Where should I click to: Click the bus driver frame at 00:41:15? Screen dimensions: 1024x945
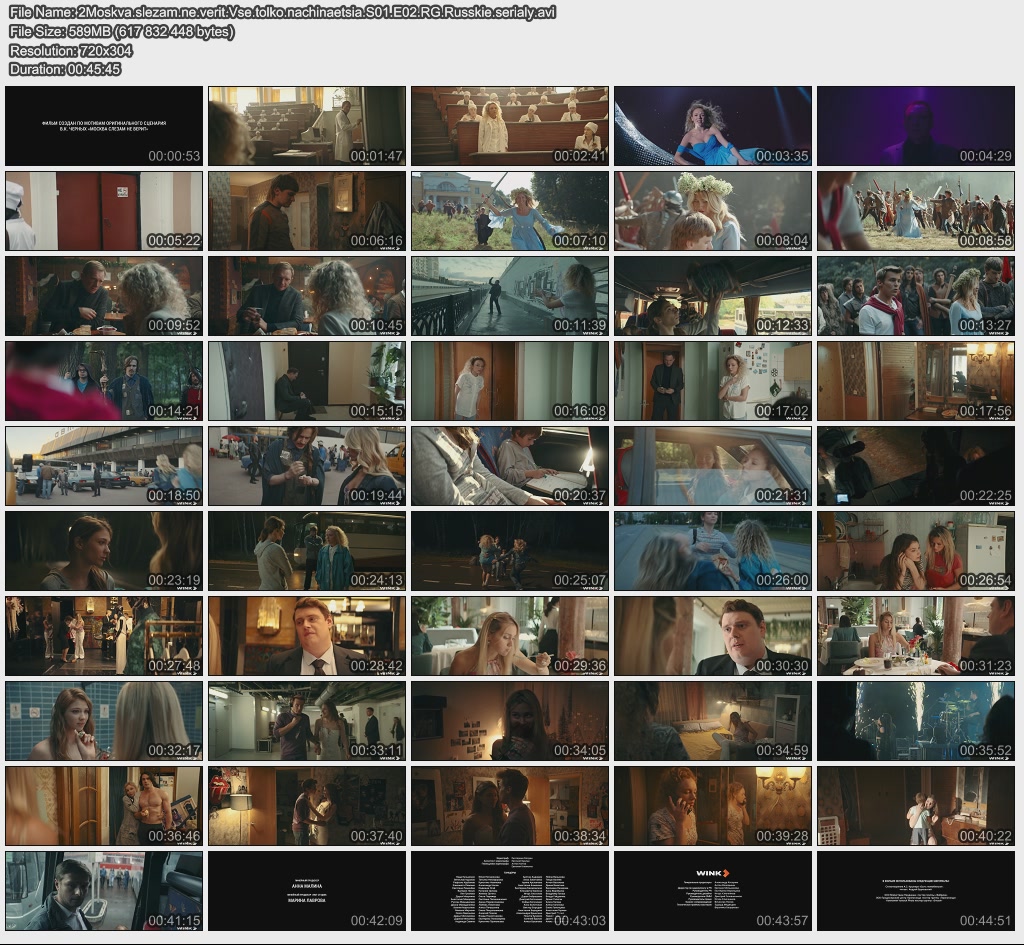click(x=104, y=891)
